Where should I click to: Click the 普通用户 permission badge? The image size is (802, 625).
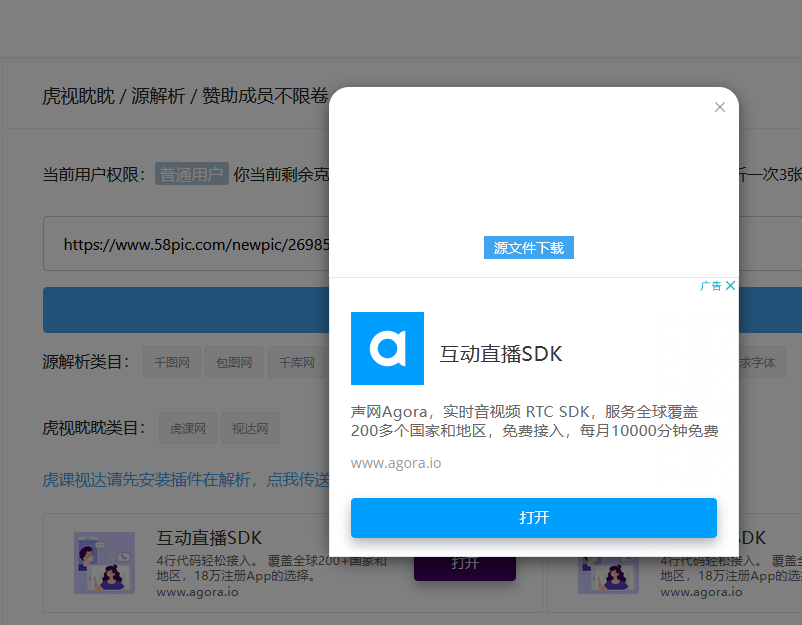click(191, 174)
